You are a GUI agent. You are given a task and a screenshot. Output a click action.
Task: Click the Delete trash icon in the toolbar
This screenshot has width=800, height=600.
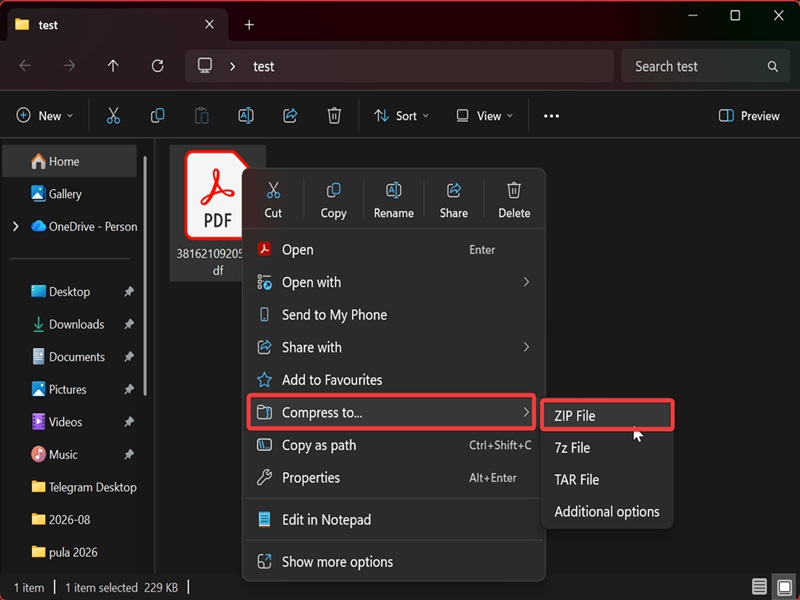click(x=334, y=116)
